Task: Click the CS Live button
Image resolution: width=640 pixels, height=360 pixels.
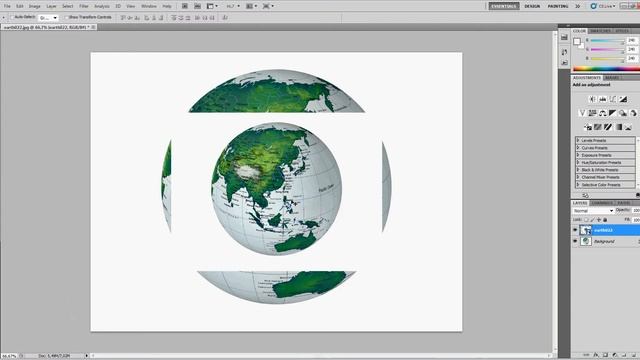Action: coord(602,6)
